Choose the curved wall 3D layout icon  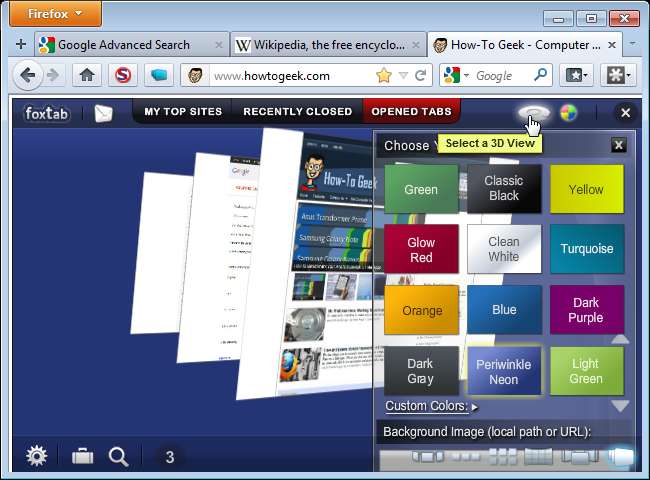[x=538, y=457]
